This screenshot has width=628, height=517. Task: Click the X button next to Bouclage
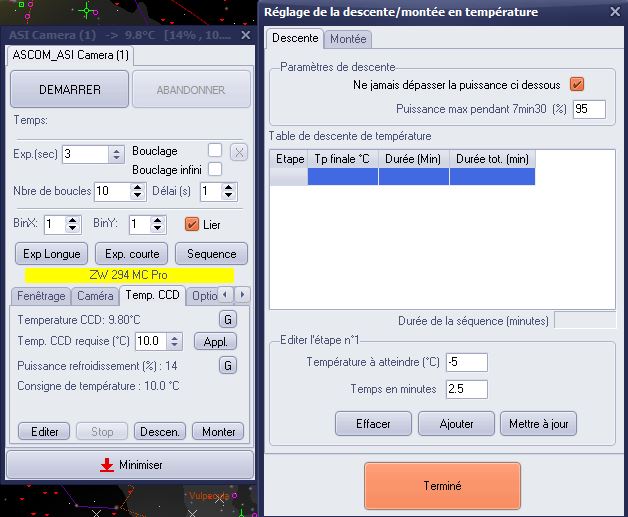point(239,153)
